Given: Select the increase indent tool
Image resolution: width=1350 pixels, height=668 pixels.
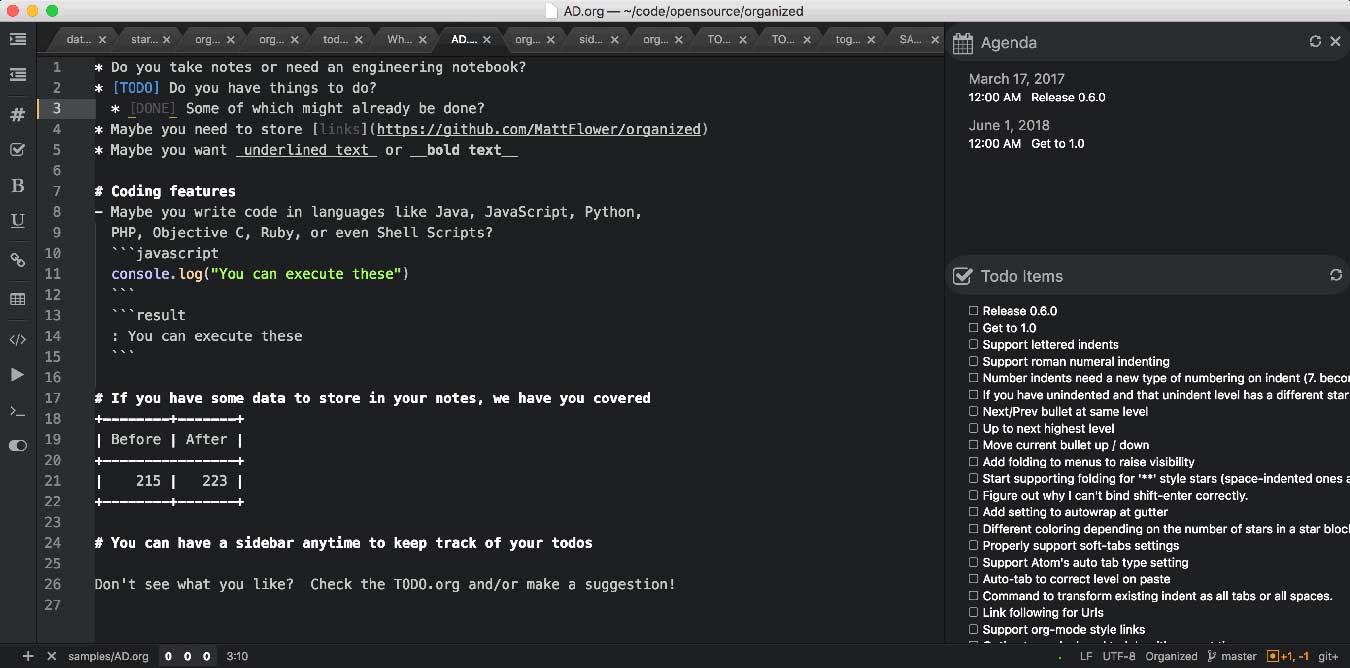Looking at the screenshot, I should pos(17,39).
